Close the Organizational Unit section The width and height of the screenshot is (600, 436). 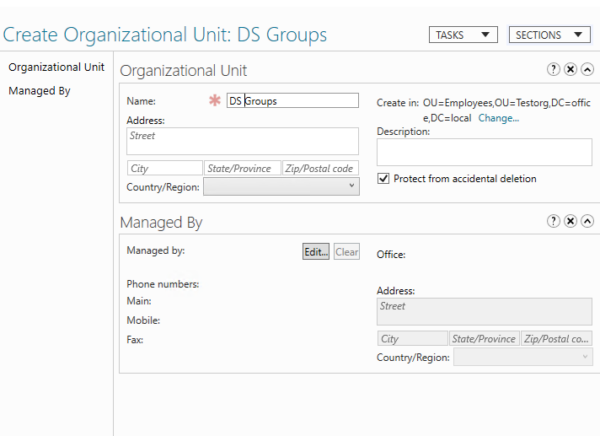coord(570,70)
